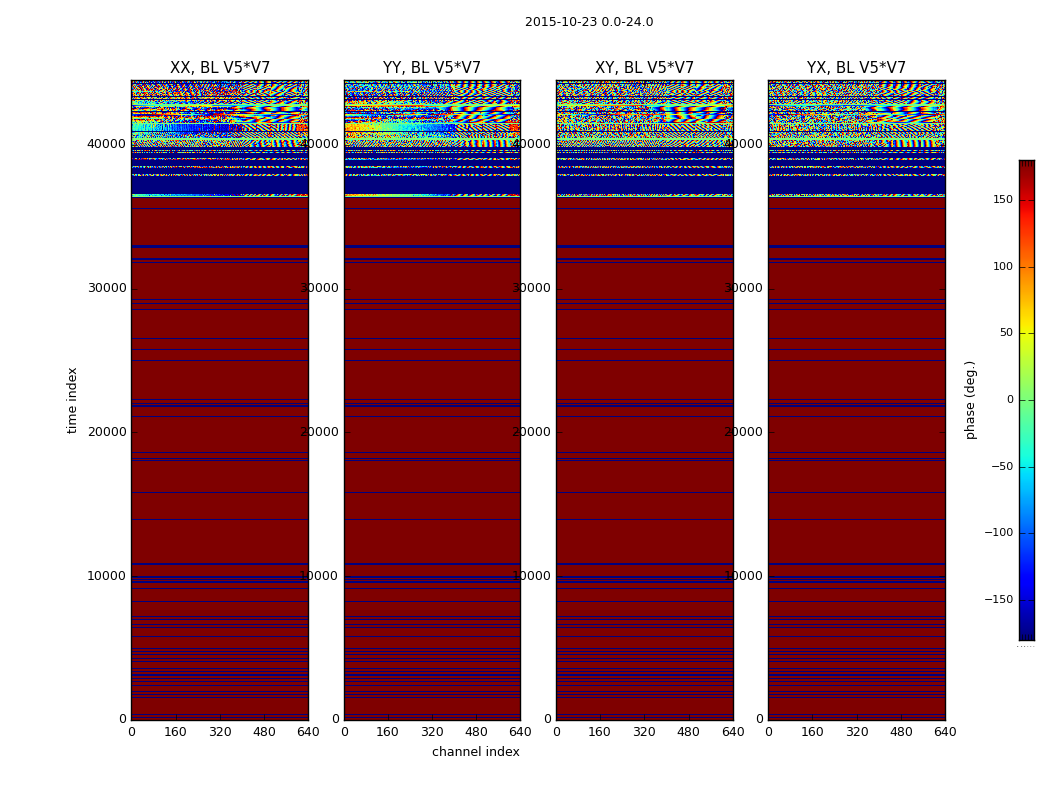Image resolution: width=1050 pixels, height=800 pixels.
Task: Select the XX, BL V5*V7 panel title
Action: click(x=220, y=68)
